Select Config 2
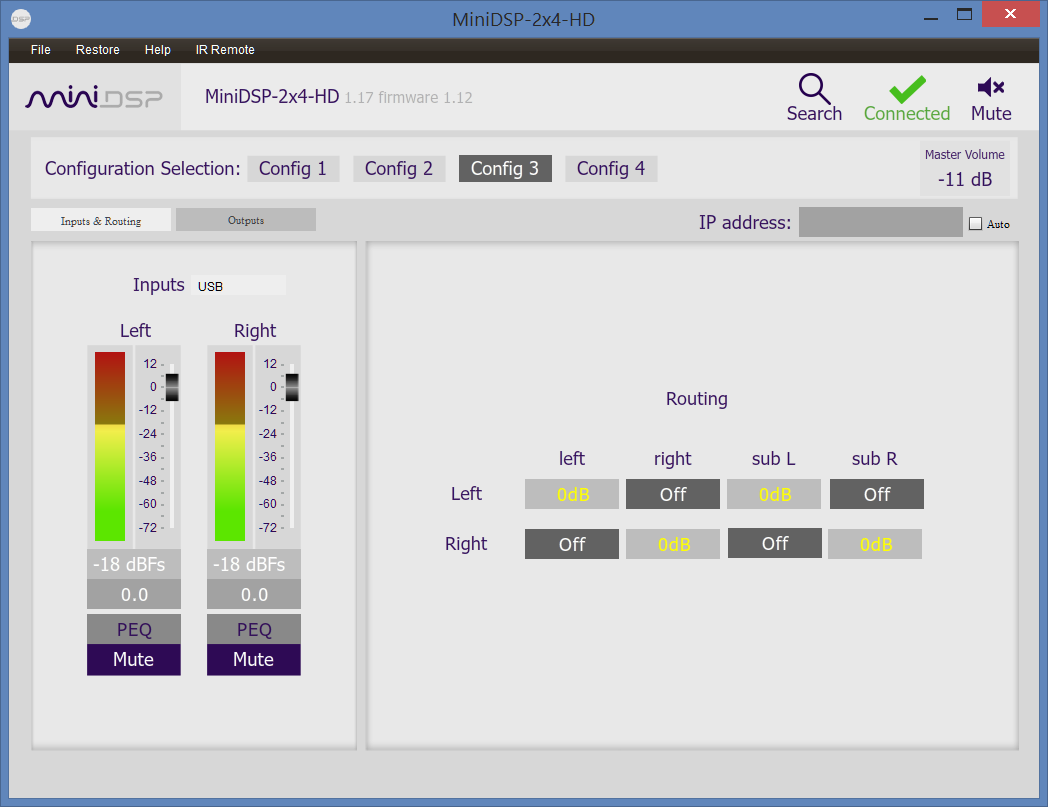Image resolution: width=1048 pixels, height=807 pixels. (x=399, y=168)
